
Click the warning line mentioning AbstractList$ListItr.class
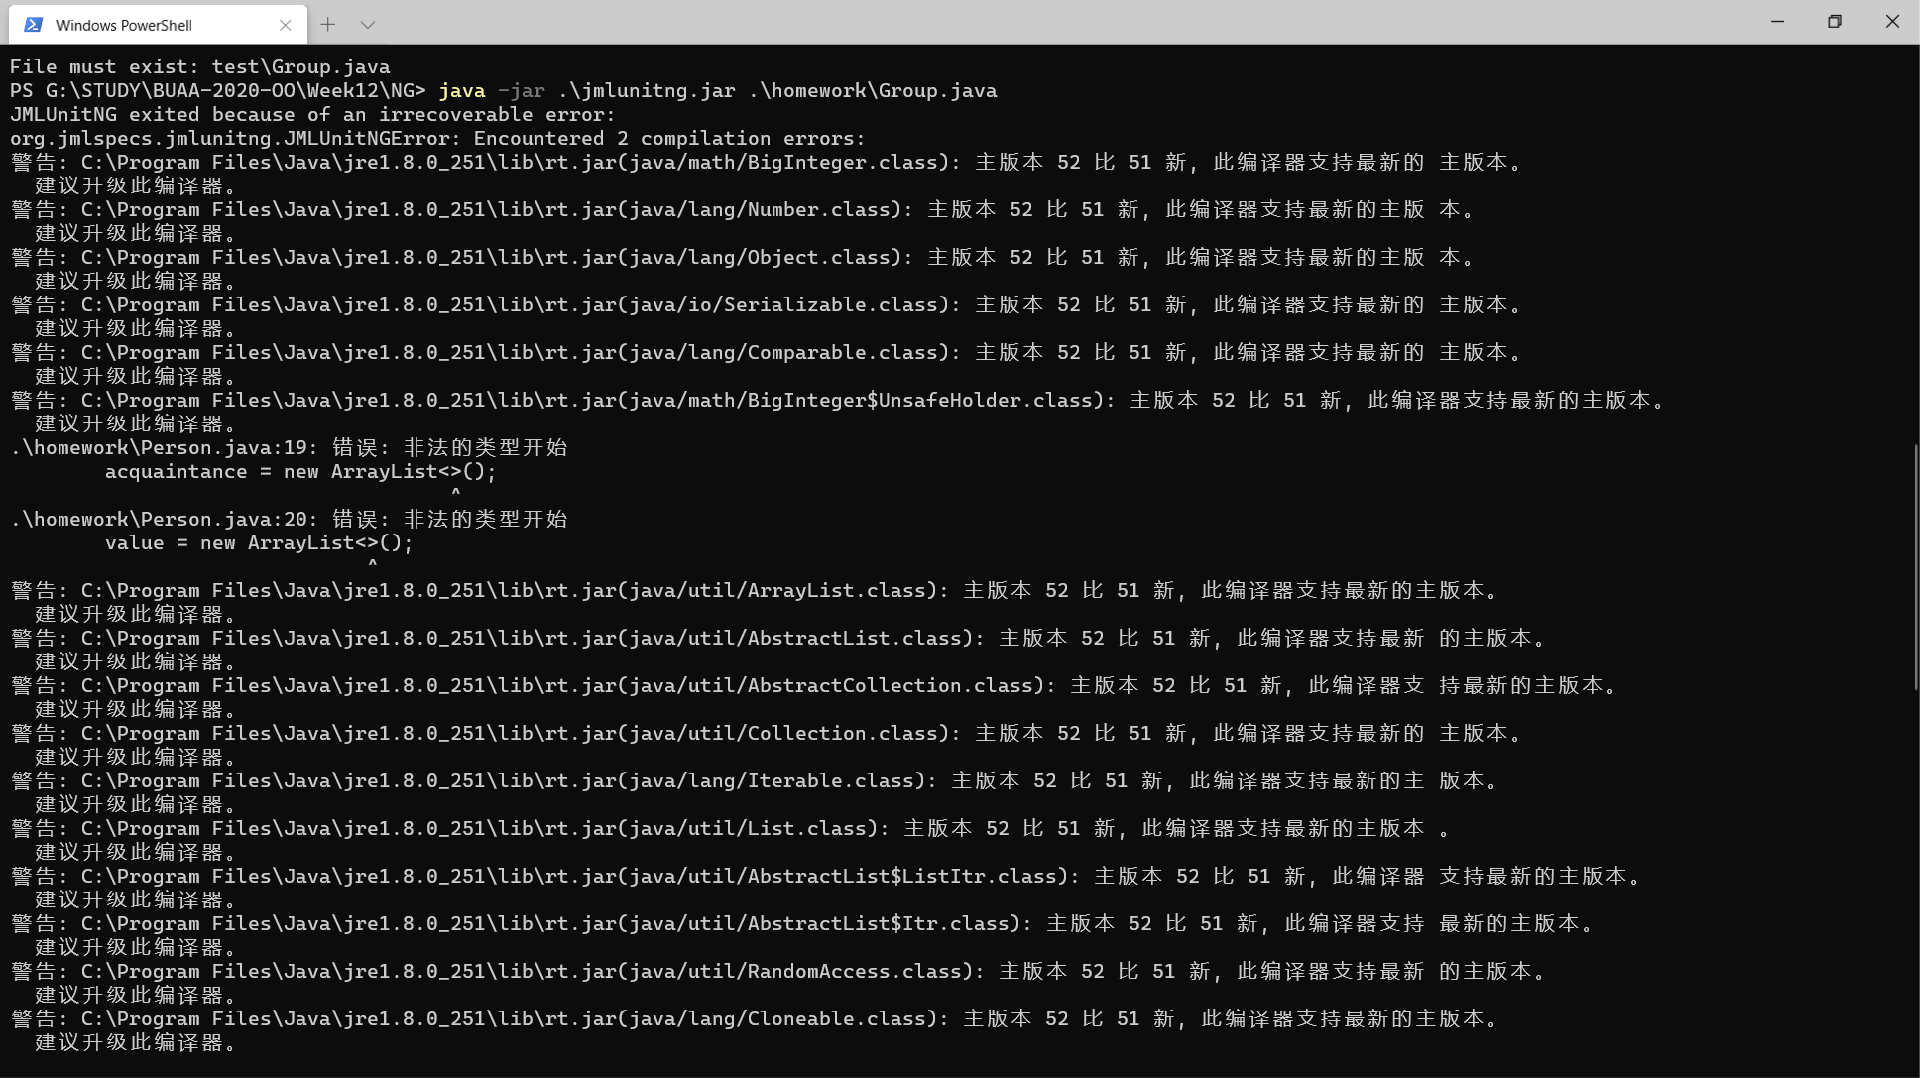pyautogui.click(x=827, y=877)
